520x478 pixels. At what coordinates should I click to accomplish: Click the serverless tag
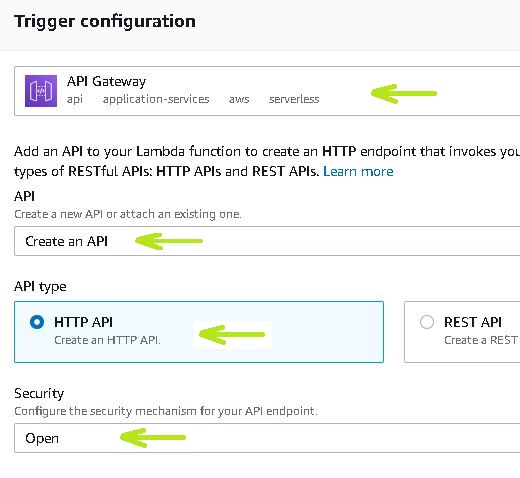pyautogui.click(x=294, y=99)
